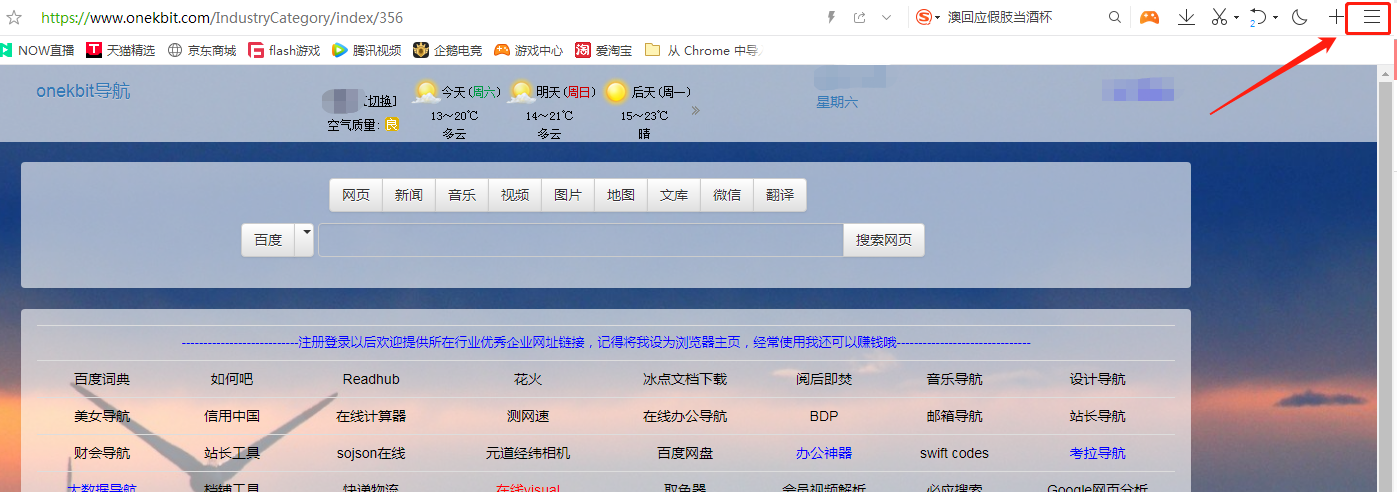
Task: Click the magnifier search icon
Action: click(1115, 18)
